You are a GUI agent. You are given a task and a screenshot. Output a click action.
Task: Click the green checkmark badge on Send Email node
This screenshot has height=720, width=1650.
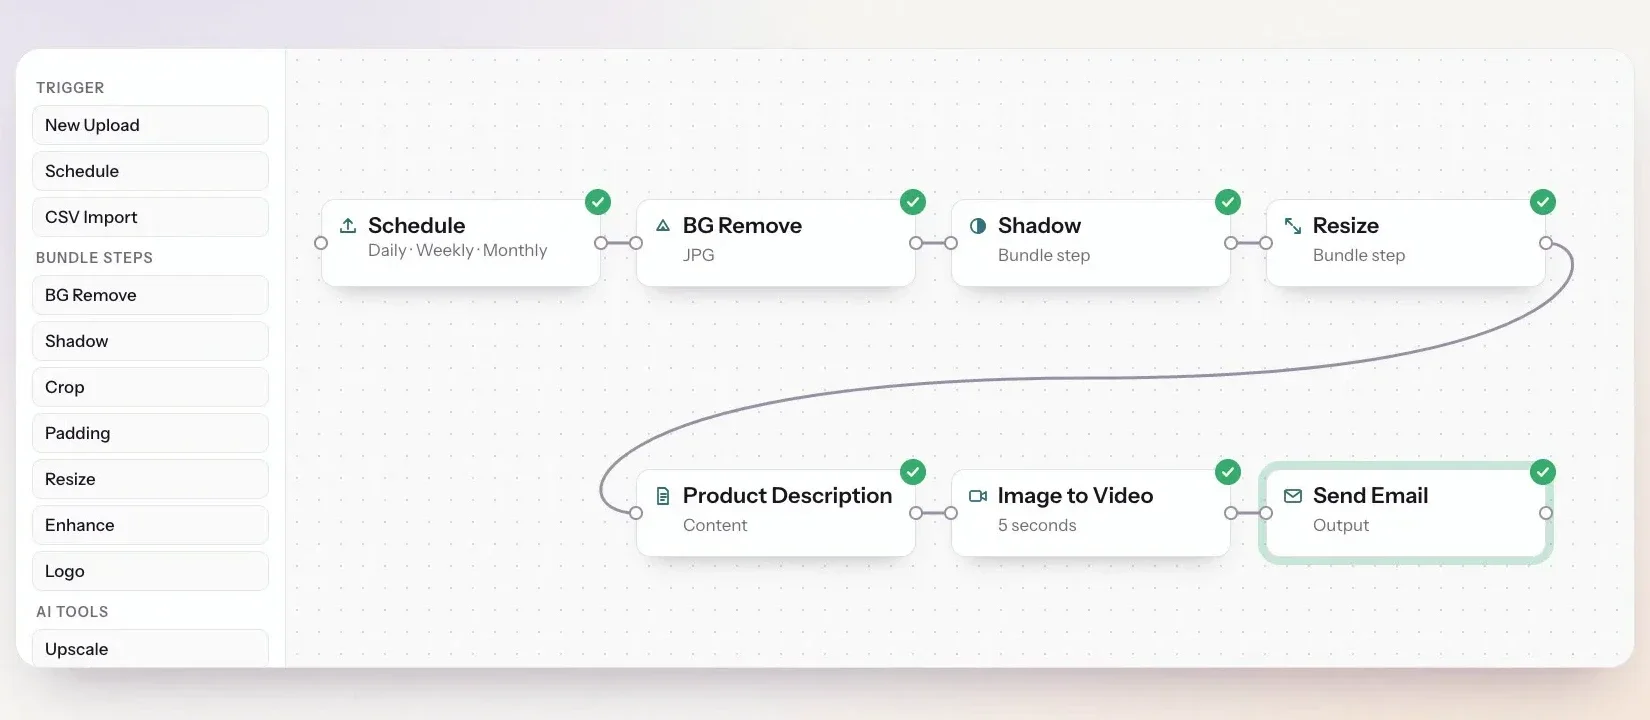coord(1543,472)
